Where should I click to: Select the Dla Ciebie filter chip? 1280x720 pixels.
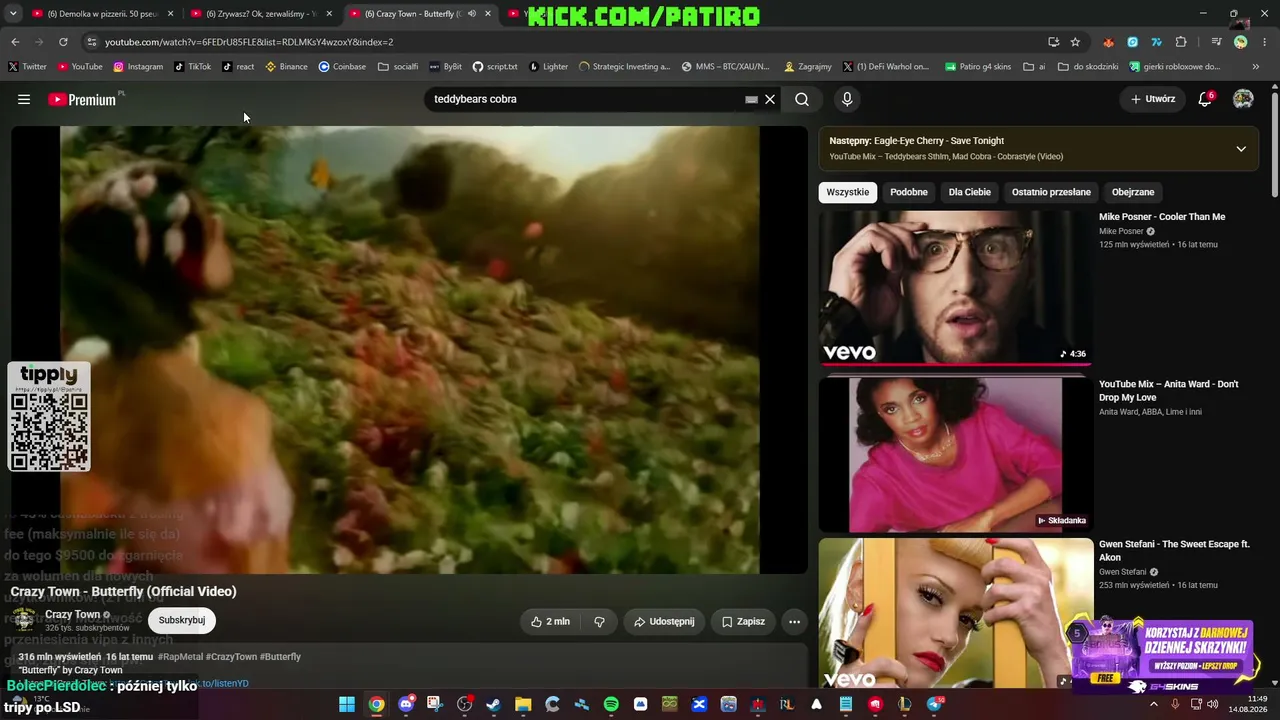click(x=970, y=192)
